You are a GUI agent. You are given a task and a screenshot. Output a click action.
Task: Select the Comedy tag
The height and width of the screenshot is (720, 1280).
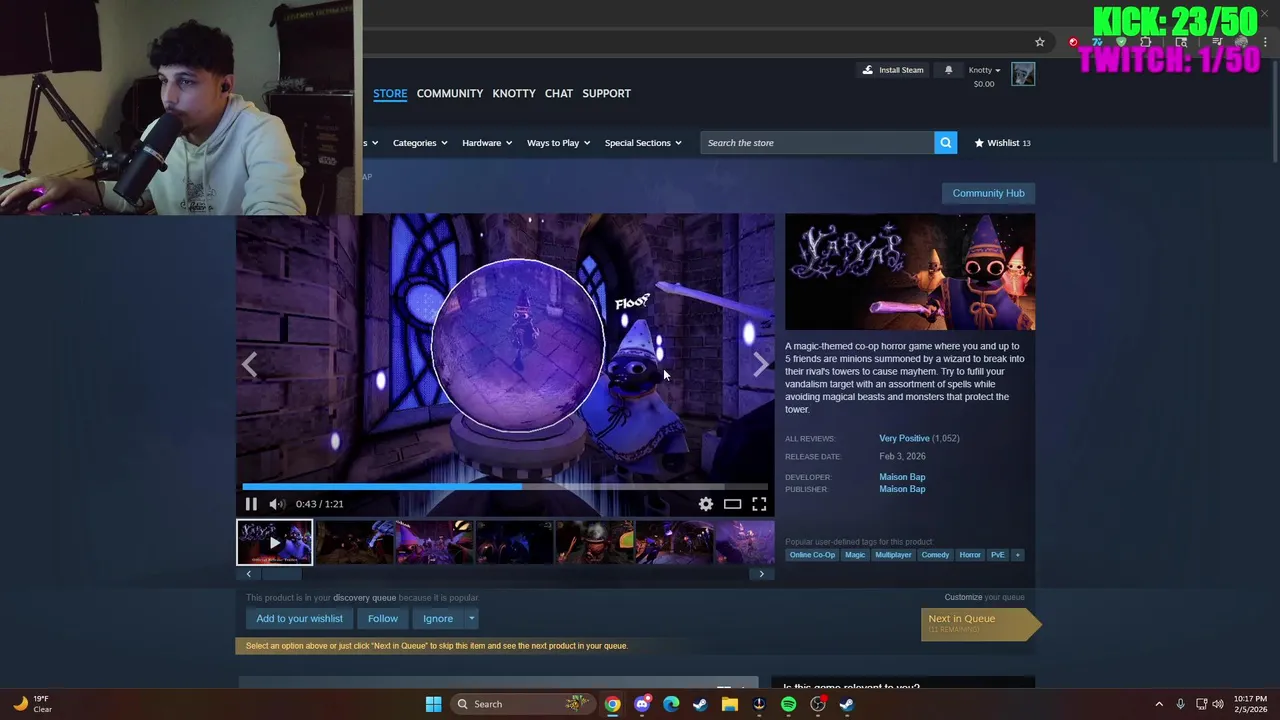click(935, 555)
